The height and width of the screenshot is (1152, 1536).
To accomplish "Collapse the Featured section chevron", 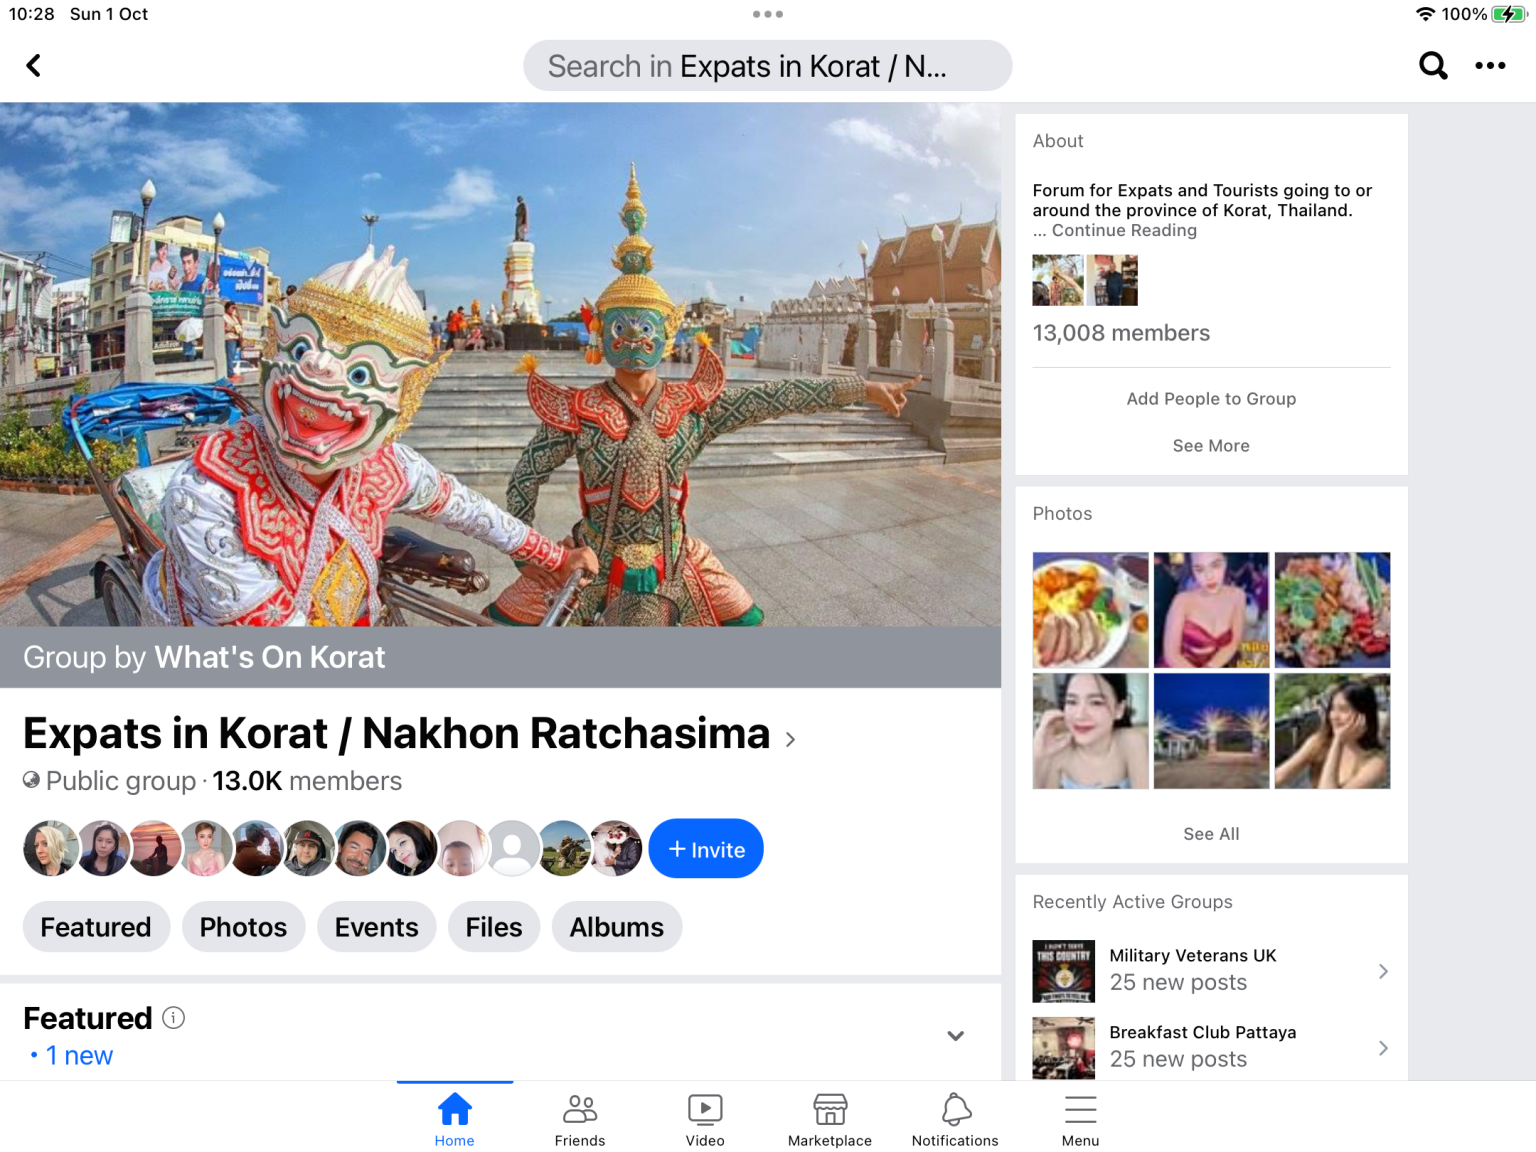I will pos(956,1036).
